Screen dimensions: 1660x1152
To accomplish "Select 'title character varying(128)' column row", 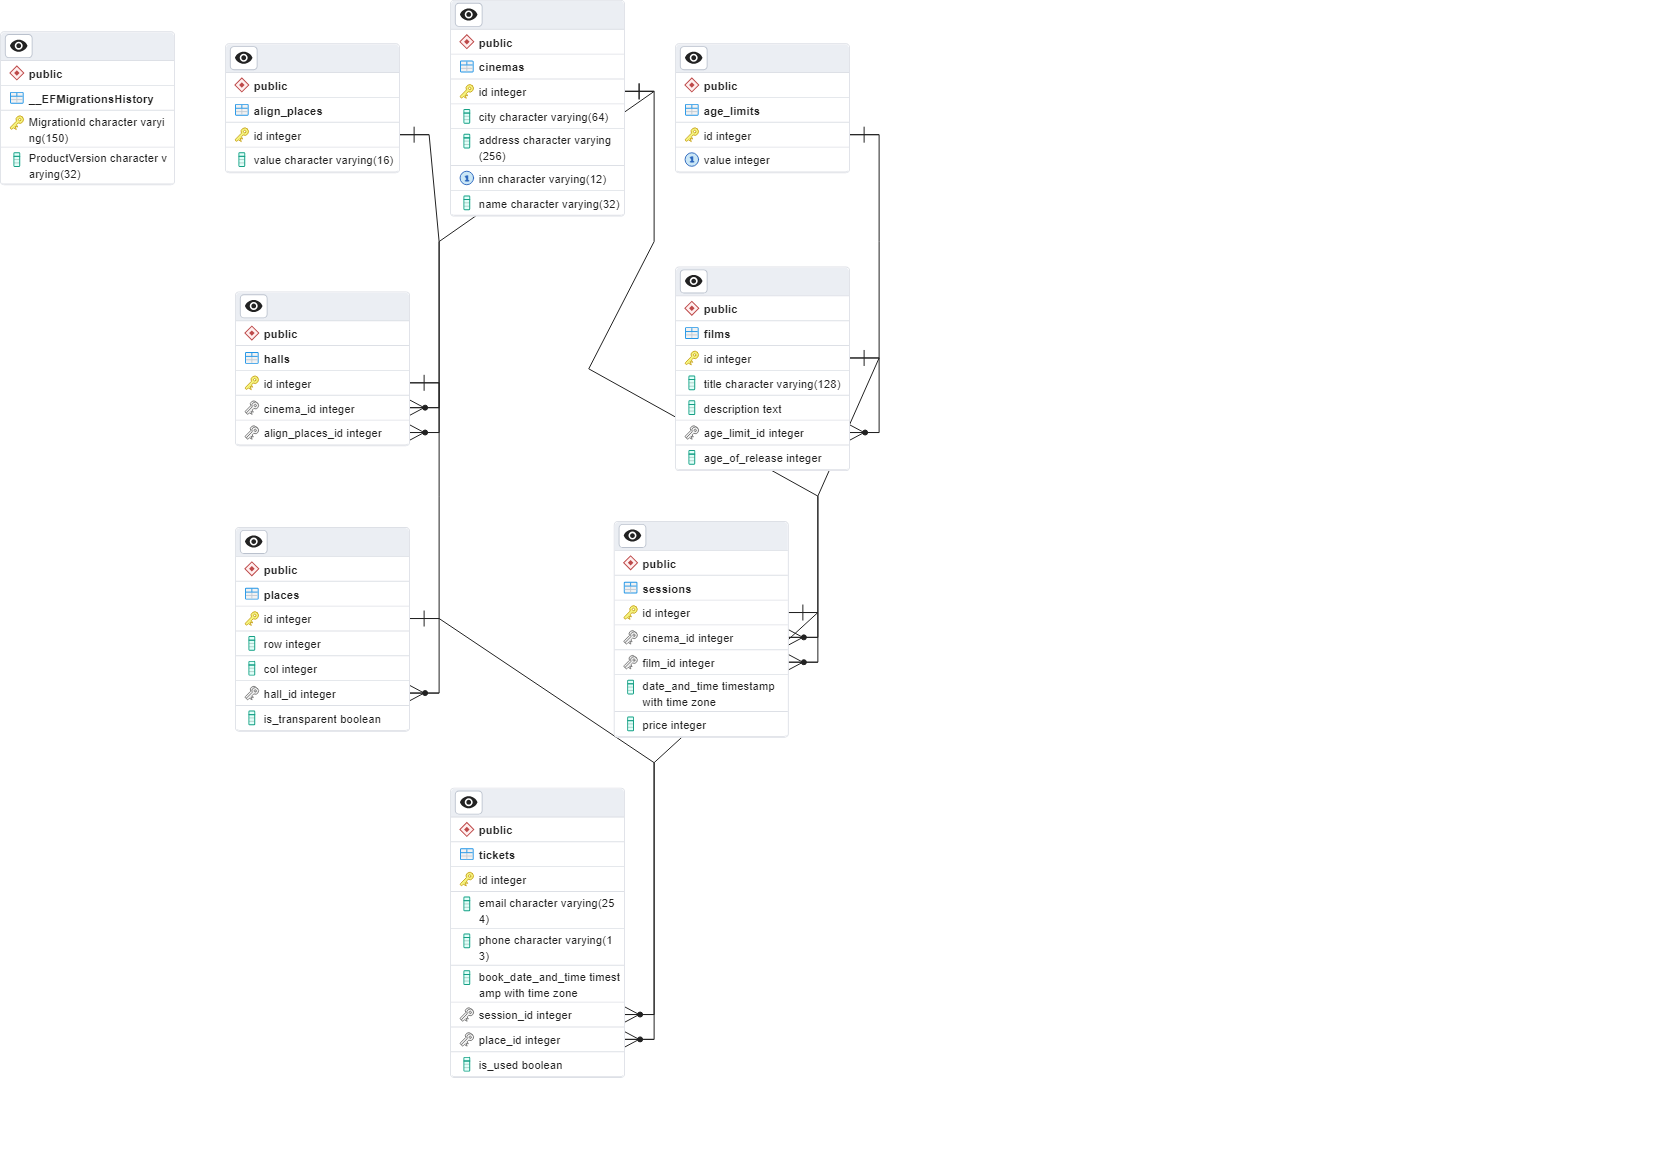I will tap(762, 384).
